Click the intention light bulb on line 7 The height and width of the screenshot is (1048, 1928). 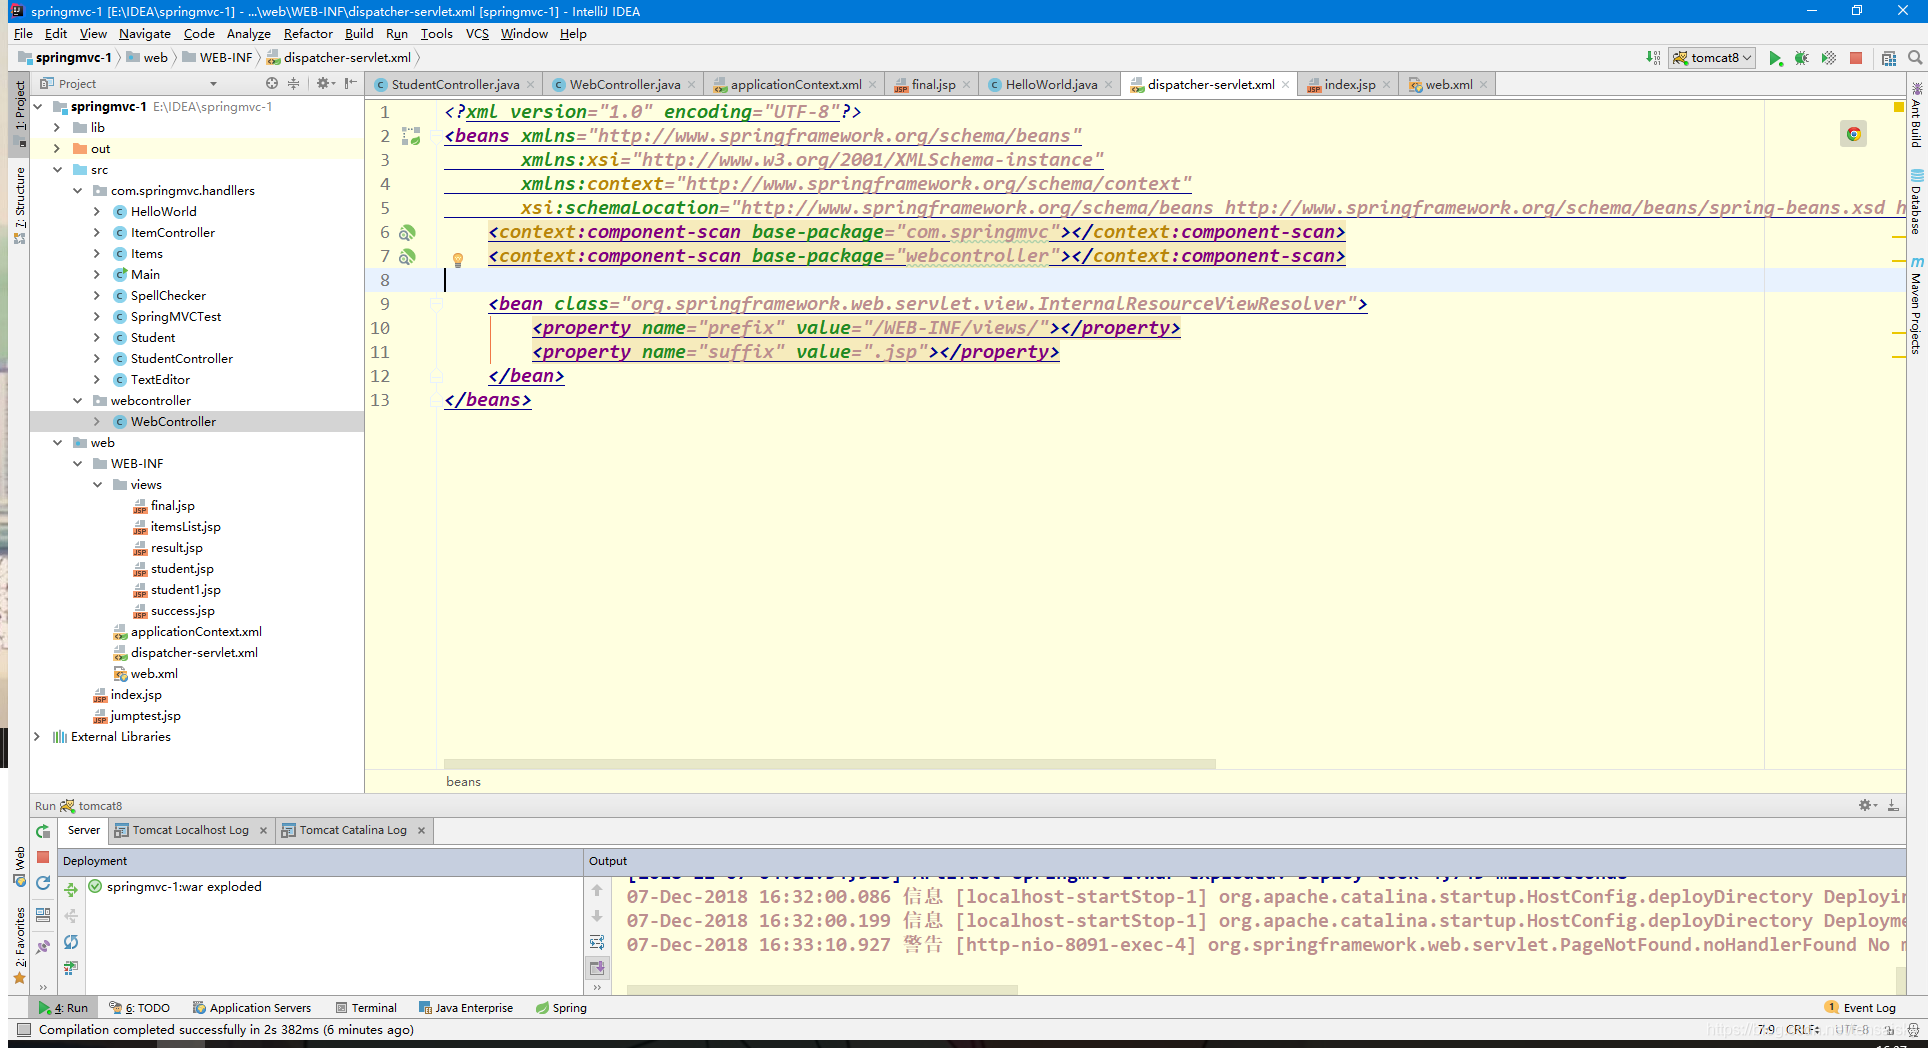click(458, 260)
